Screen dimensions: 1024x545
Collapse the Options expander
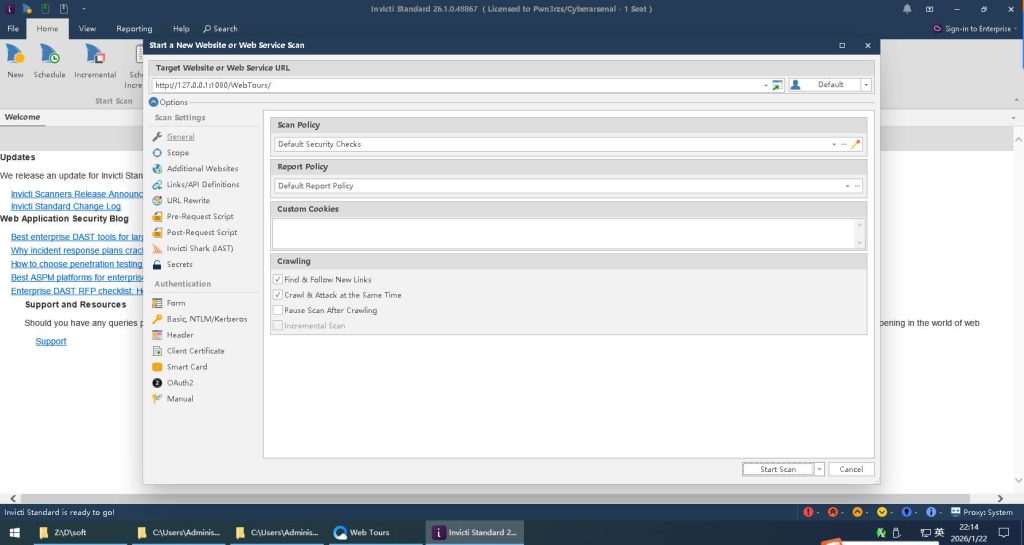154,102
